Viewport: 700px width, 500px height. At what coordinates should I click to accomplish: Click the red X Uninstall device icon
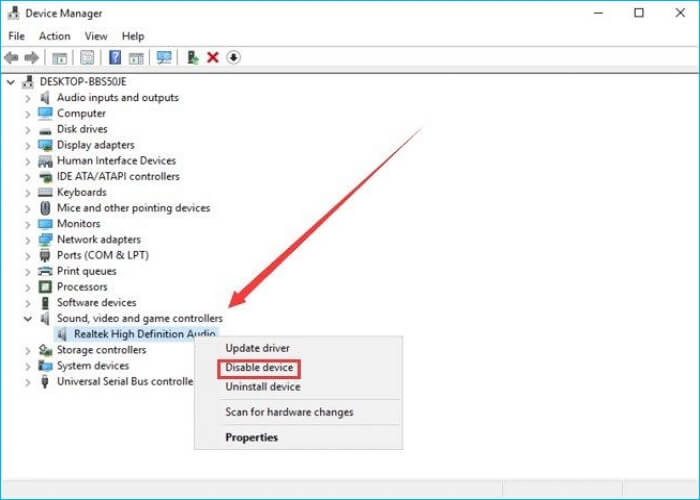(213, 58)
